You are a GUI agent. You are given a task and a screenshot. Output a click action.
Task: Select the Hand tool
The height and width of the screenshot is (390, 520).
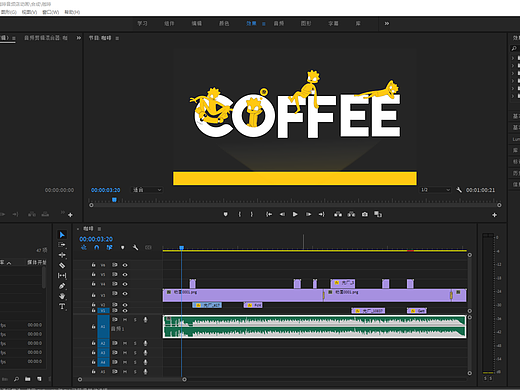tap(62, 296)
